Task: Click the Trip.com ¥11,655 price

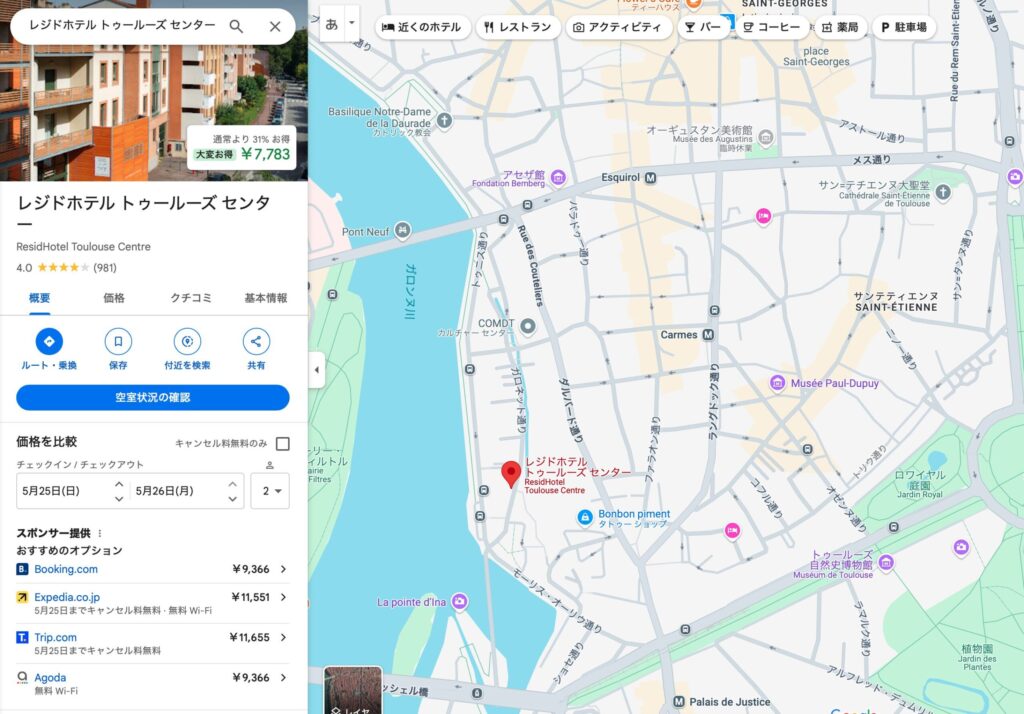Action: click(249, 638)
